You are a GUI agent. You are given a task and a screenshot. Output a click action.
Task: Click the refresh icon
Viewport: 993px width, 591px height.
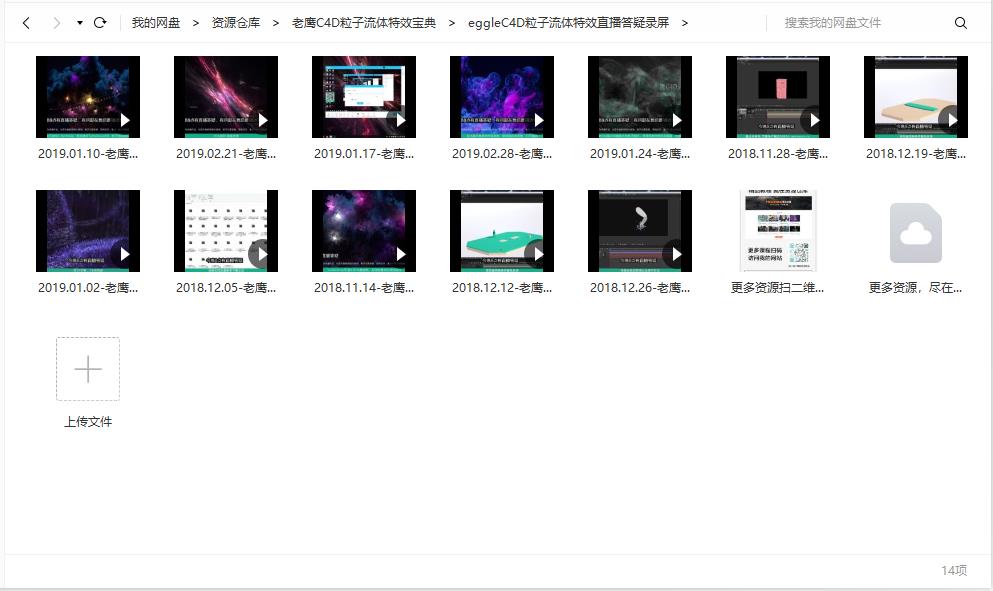100,23
